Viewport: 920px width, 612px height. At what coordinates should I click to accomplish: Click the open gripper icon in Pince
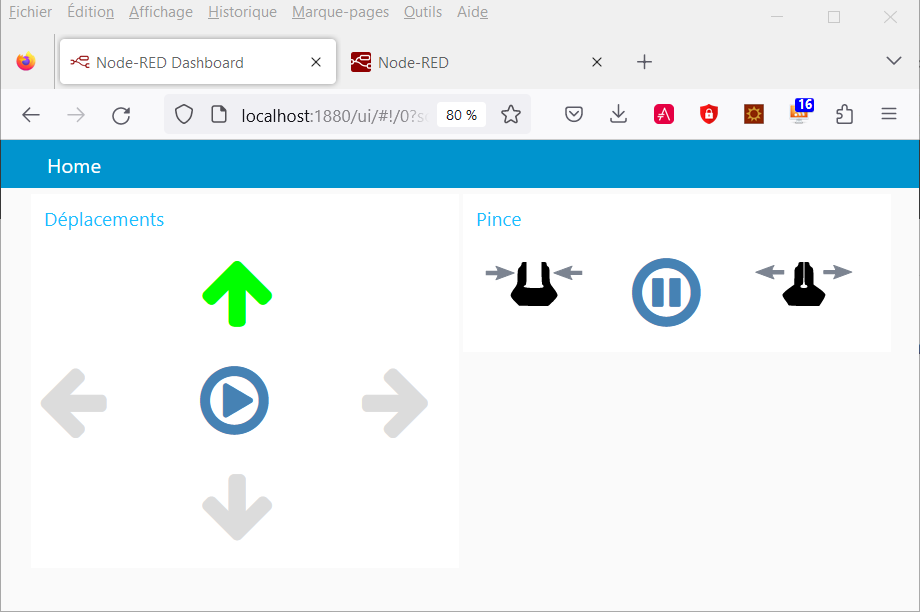coord(804,283)
